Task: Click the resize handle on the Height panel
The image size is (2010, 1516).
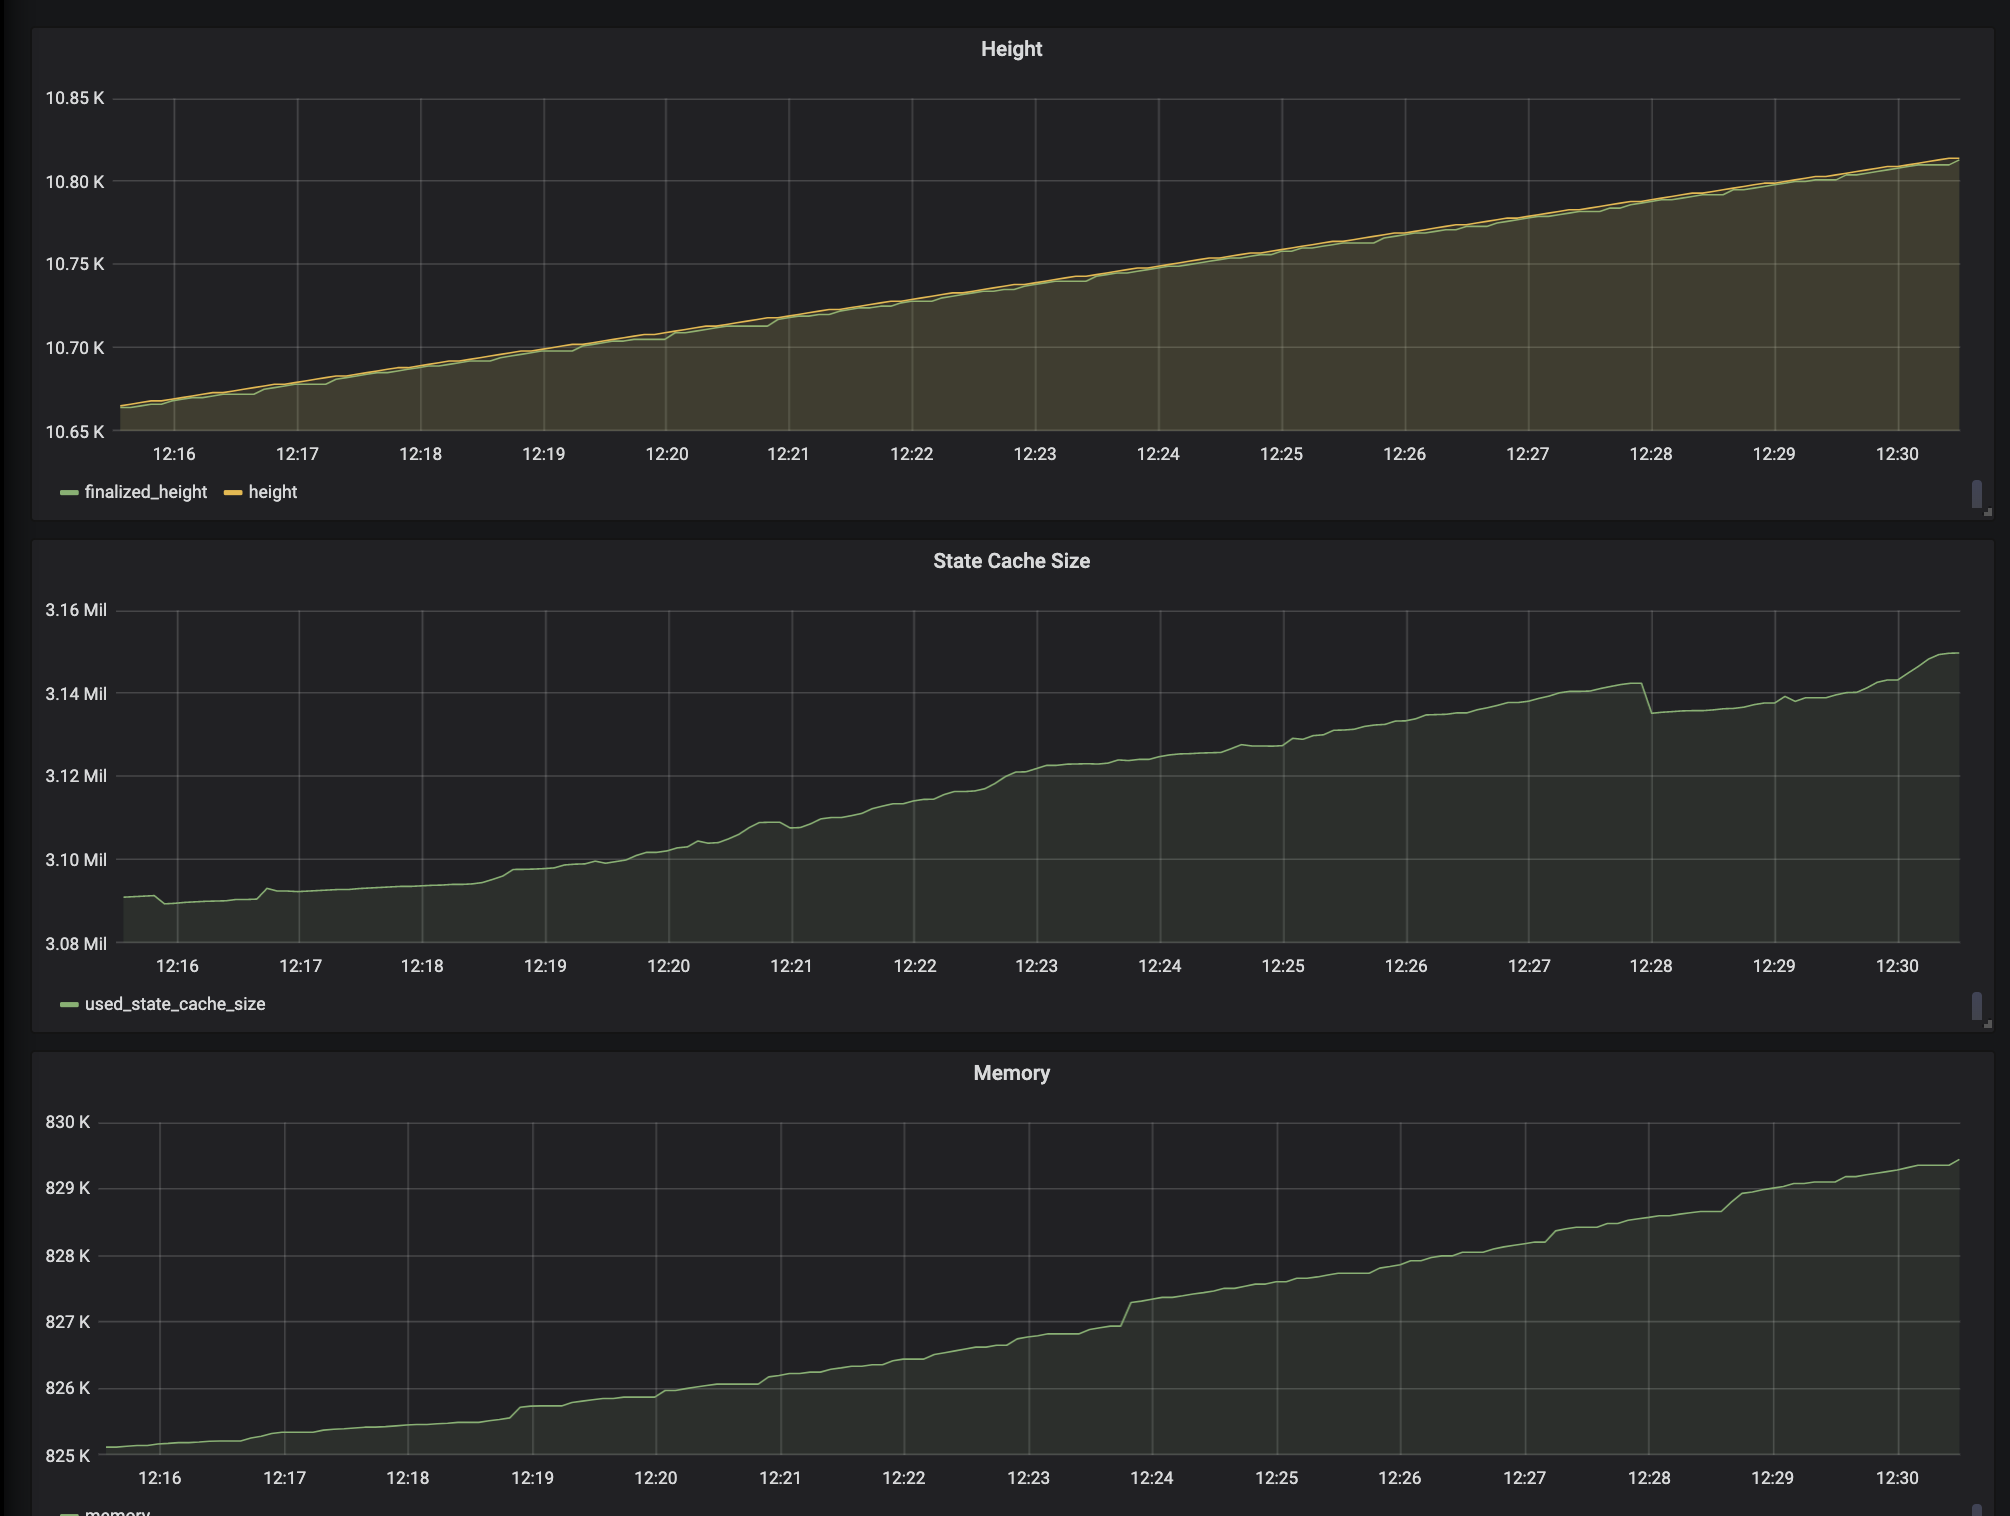Action: (1986, 510)
